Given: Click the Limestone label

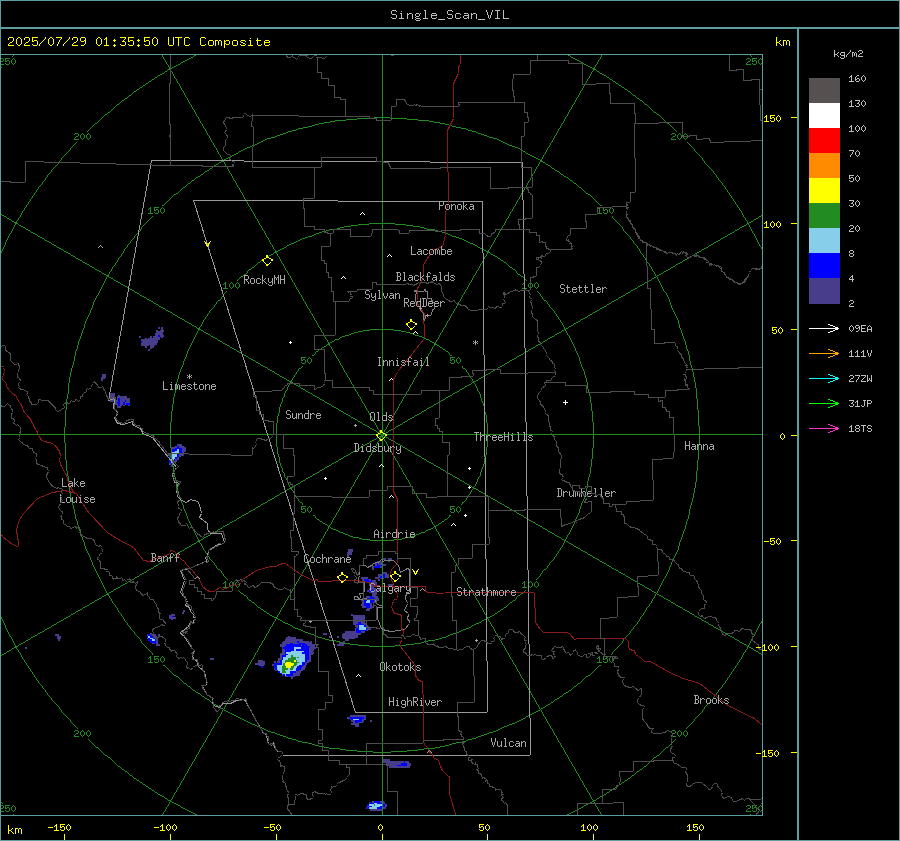Looking at the screenshot, I should pyautogui.click(x=189, y=386).
